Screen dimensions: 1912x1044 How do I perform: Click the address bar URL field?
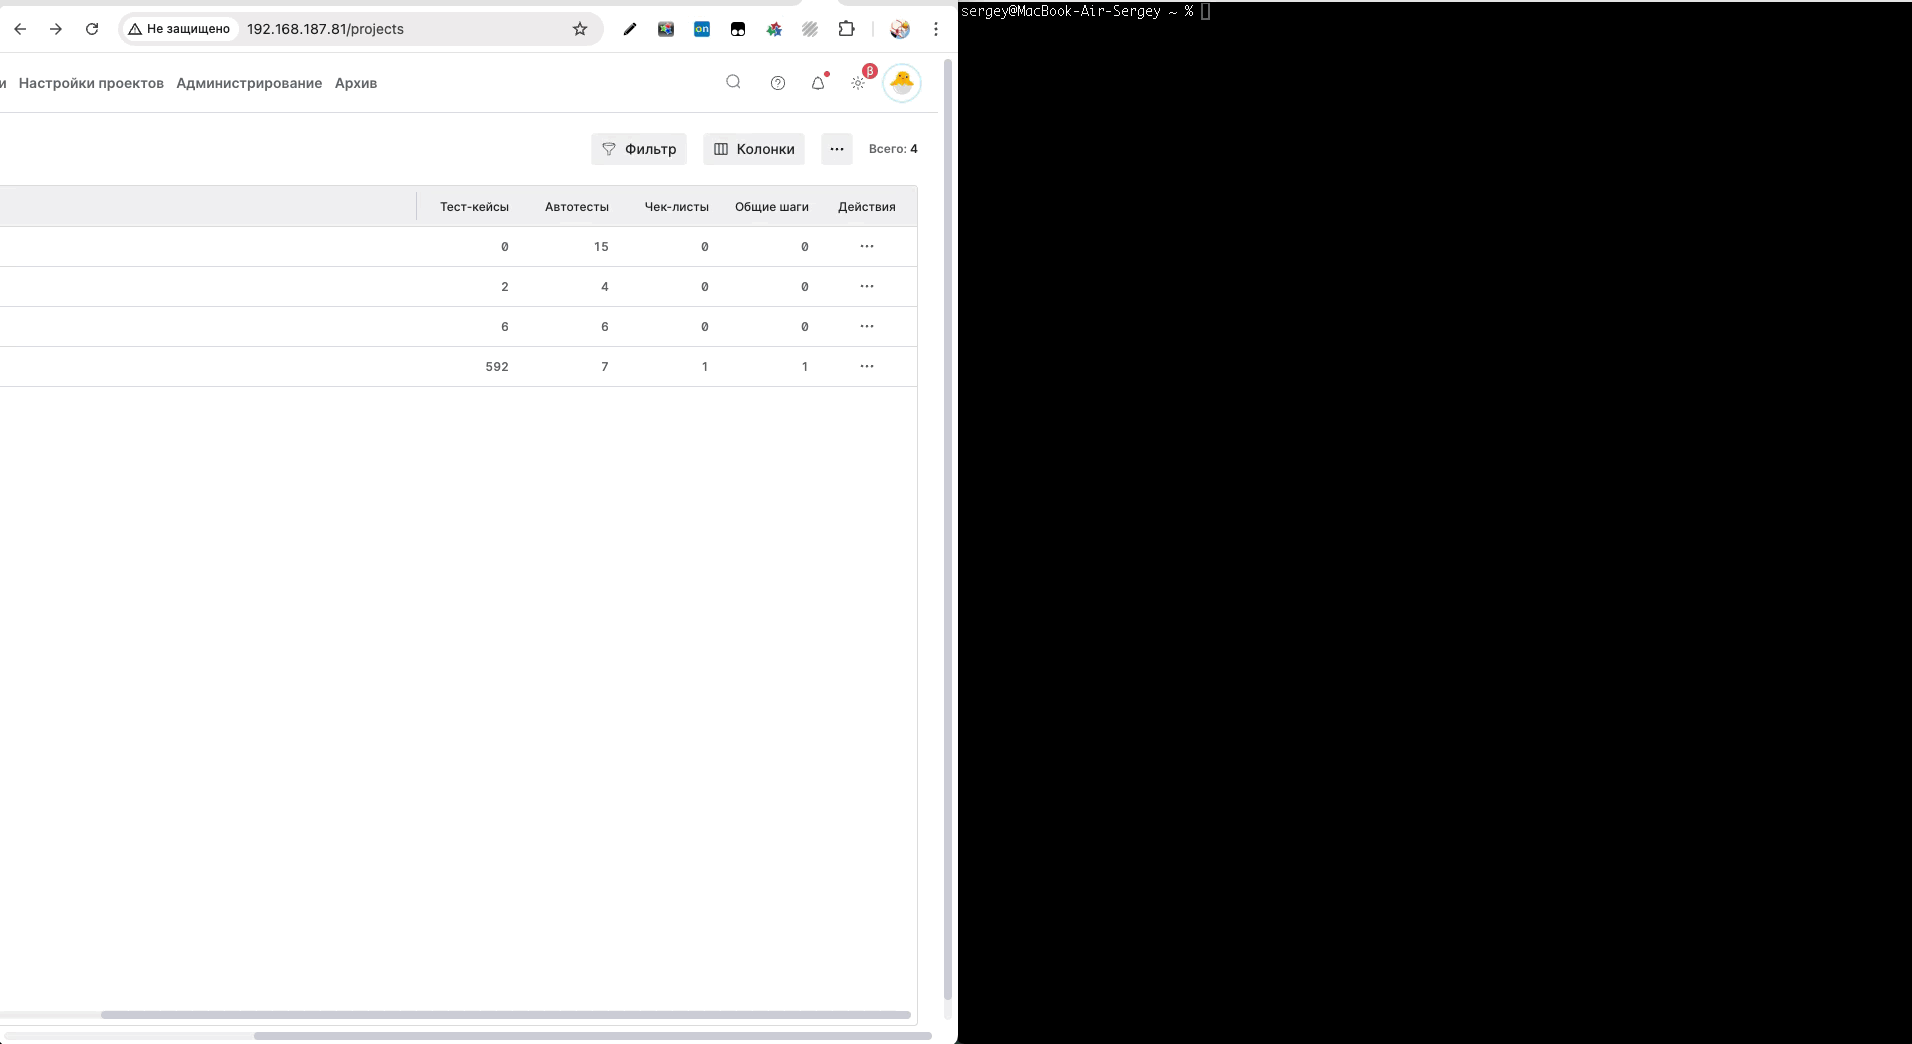point(400,29)
